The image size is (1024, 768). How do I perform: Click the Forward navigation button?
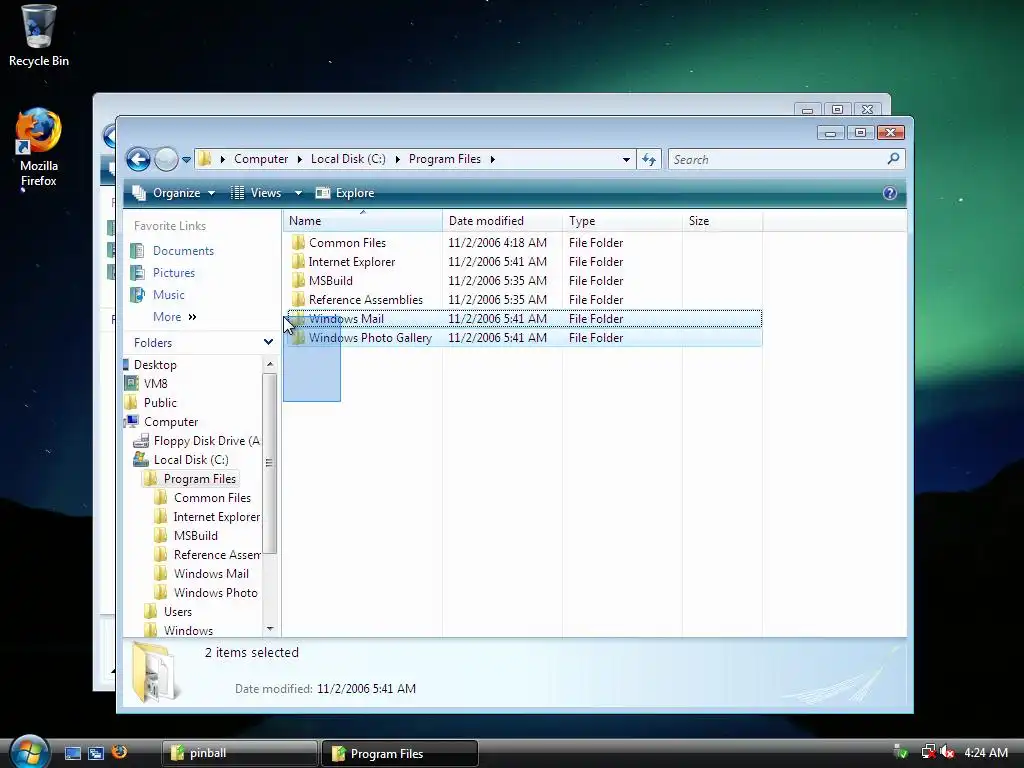coord(167,159)
